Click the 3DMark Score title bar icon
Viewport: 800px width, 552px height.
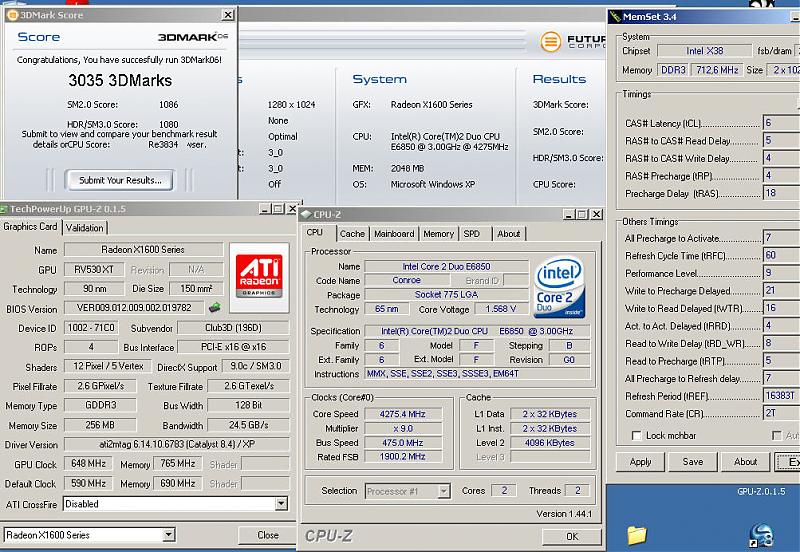pyautogui.click(x=13, y=15)
